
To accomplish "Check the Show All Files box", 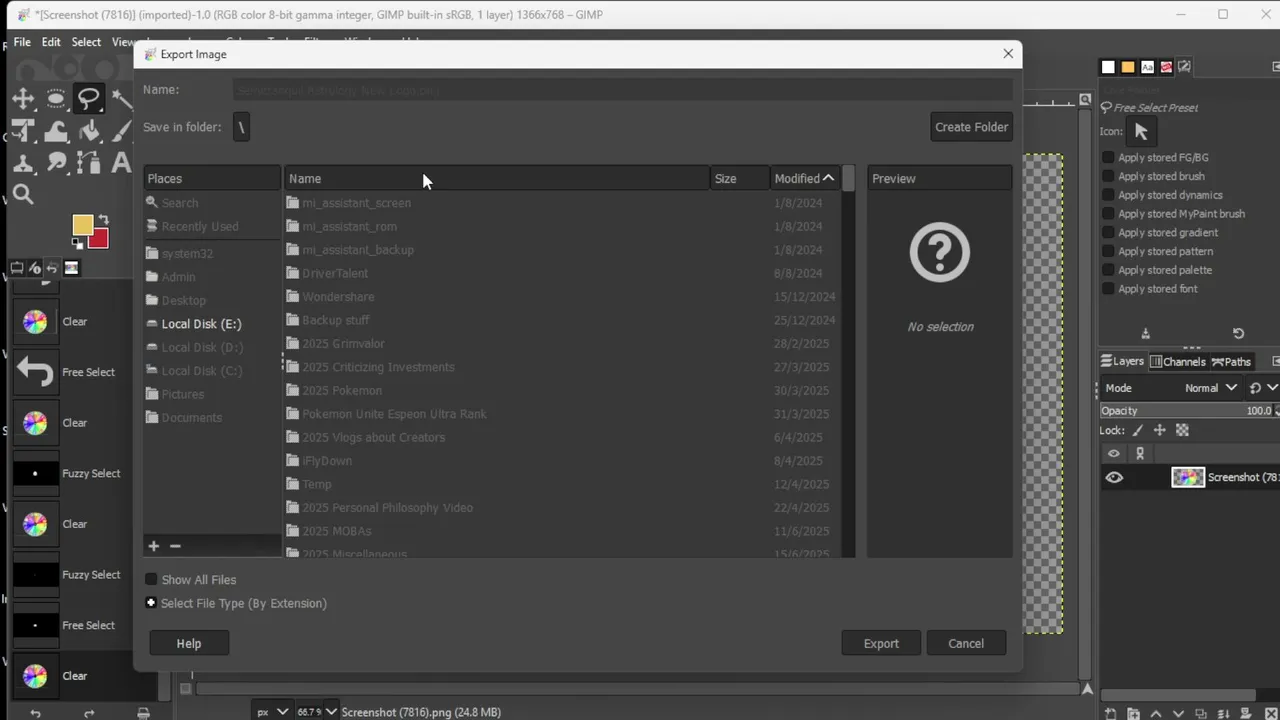I will pyautogui.click(x=151, y=580).
